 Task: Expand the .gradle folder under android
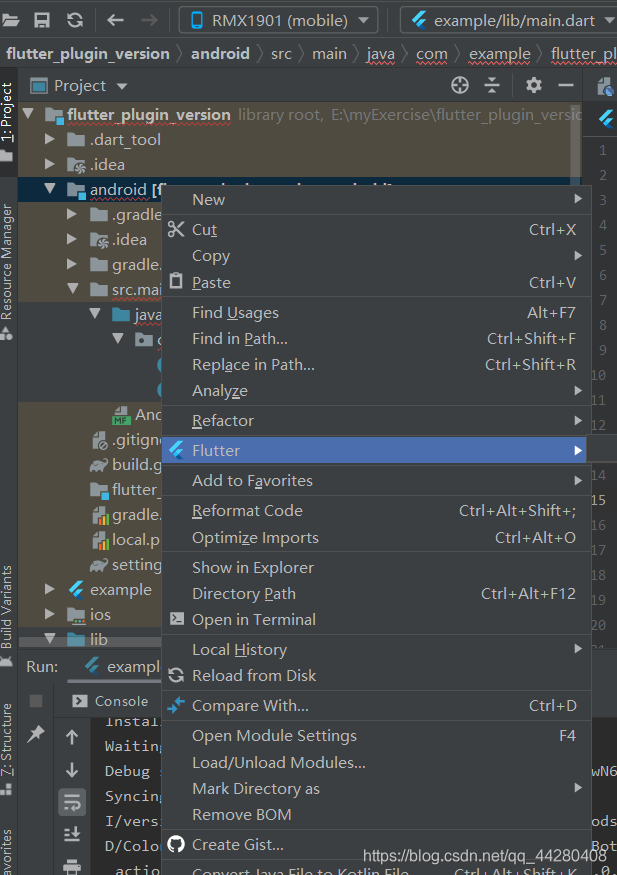point(71,214)
